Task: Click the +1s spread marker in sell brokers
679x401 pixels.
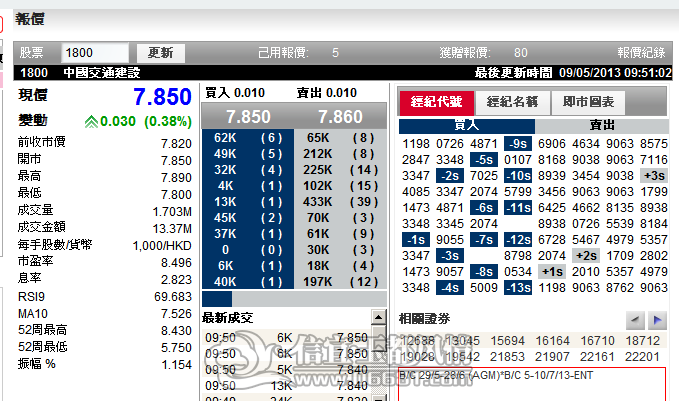Action: tap(552, 272)
